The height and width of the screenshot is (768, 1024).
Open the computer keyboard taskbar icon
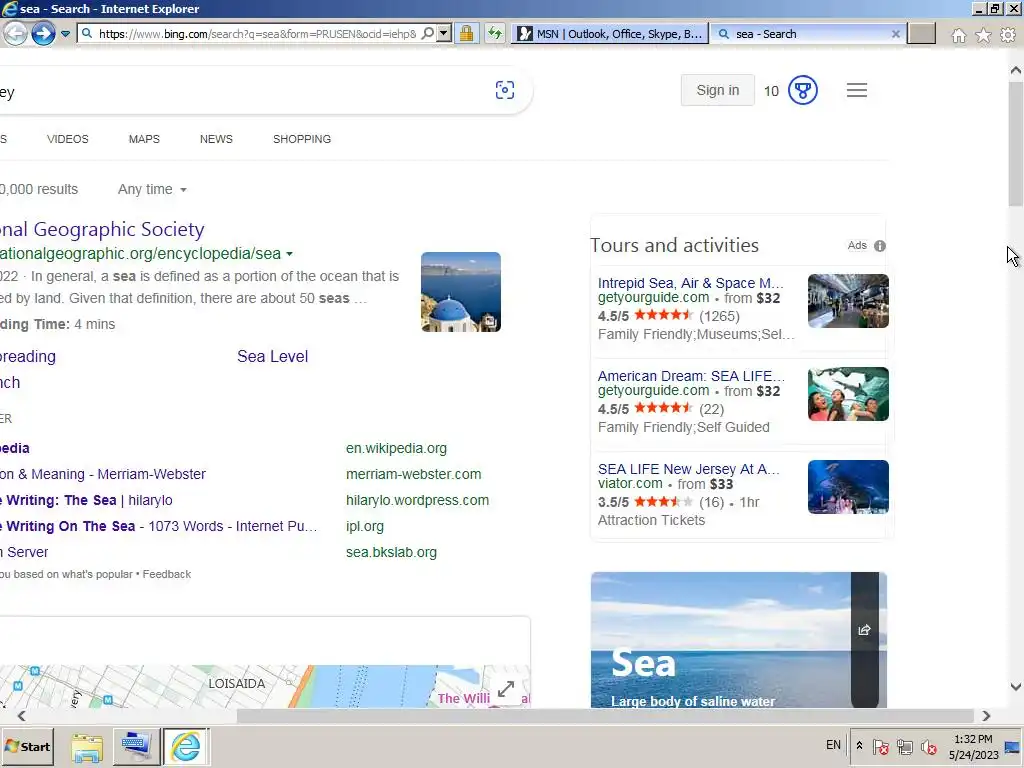pyautogui.click(x=136, y=747)
